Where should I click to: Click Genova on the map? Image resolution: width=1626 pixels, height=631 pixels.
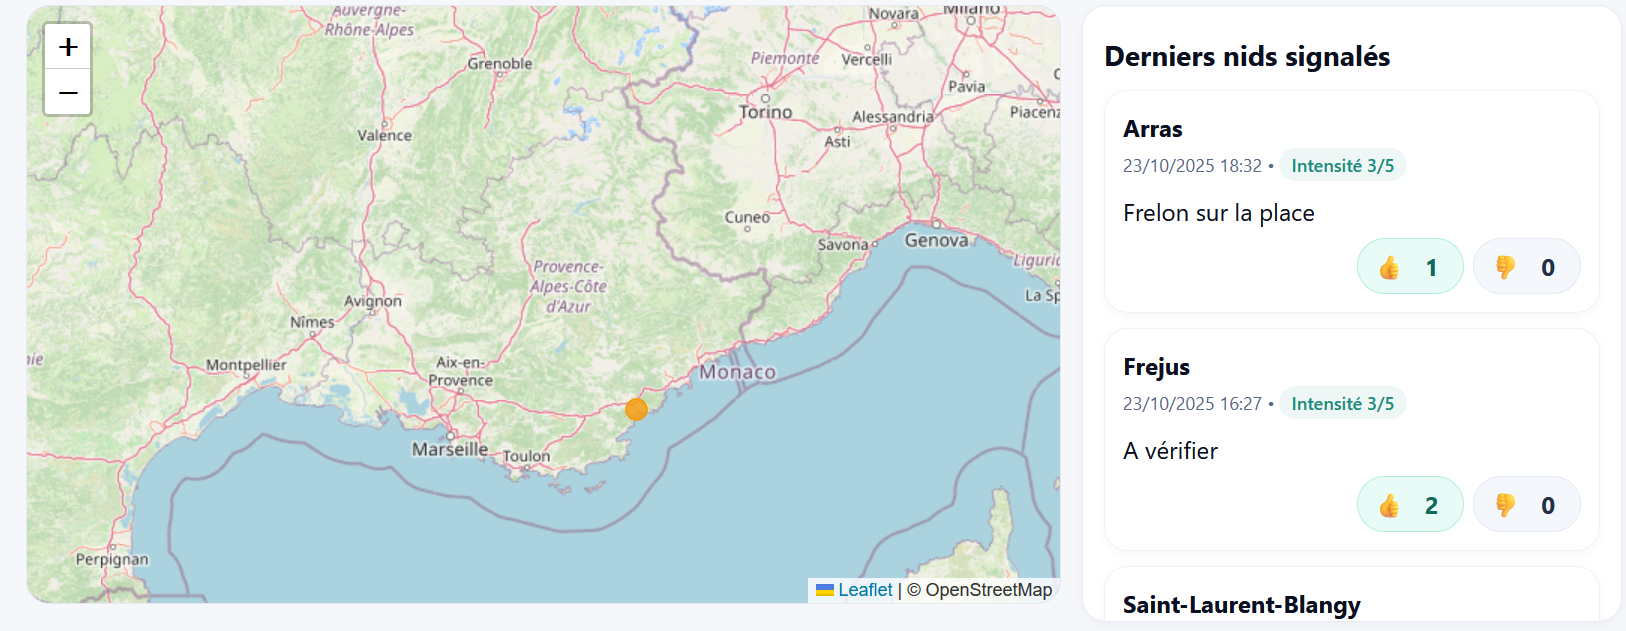coord(936,240)
